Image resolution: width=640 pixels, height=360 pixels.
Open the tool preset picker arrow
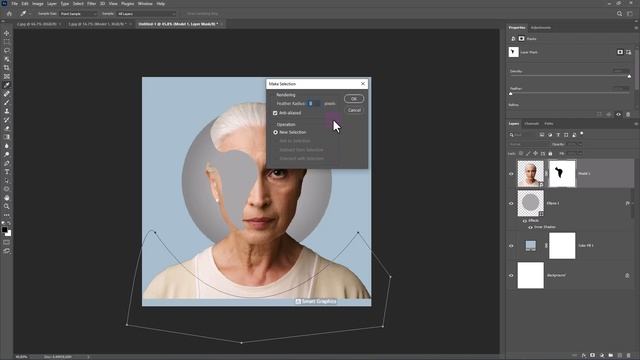(30, 13)
